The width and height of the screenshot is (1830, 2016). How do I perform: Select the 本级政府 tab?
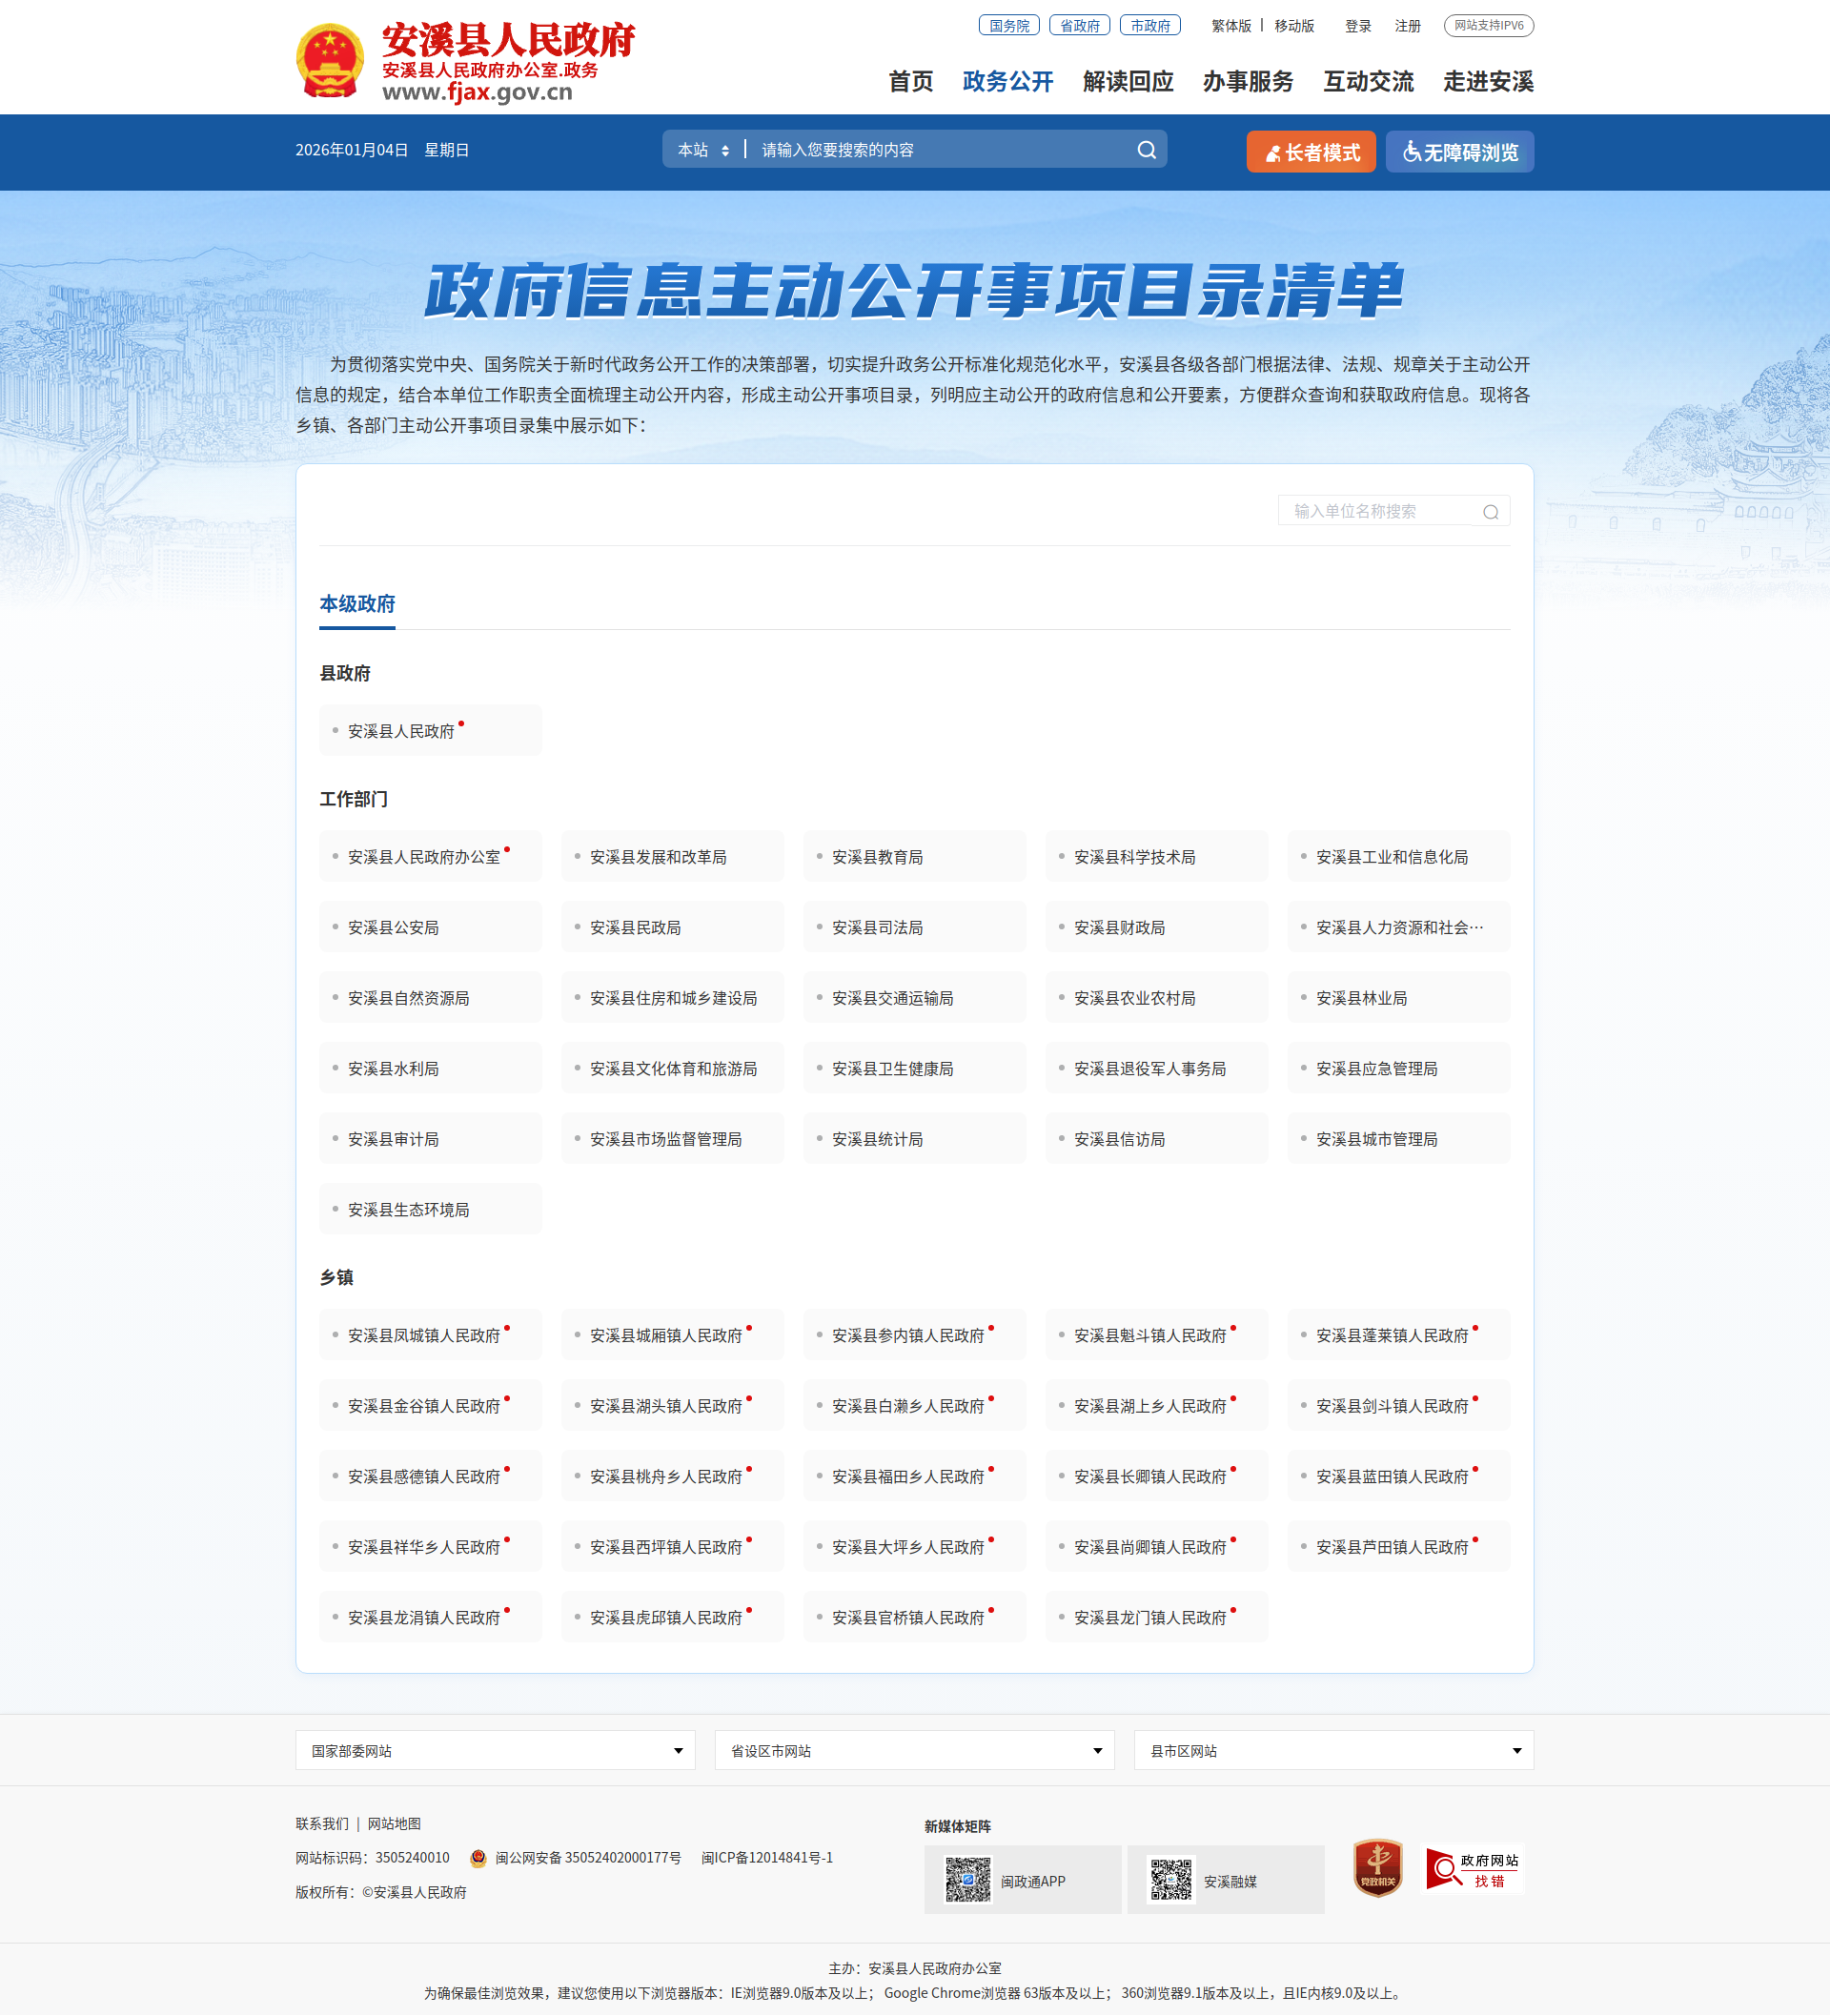pyautogui.click(x=357, y=604)
